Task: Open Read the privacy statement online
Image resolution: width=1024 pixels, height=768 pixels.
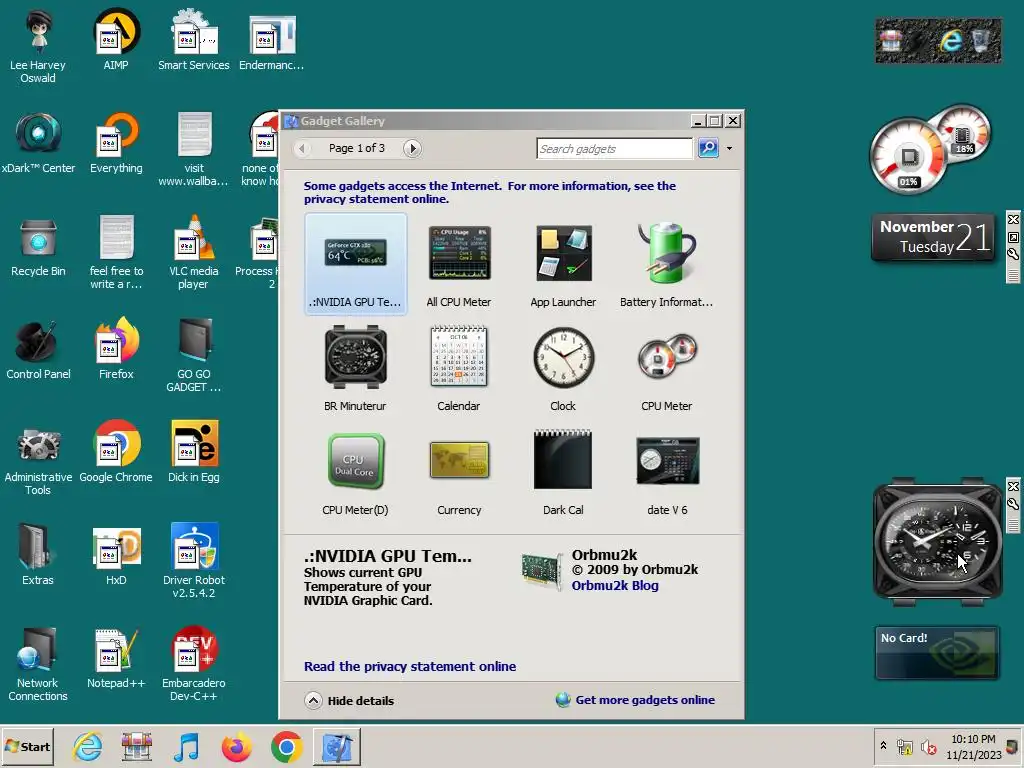Action: pos(410,667)
